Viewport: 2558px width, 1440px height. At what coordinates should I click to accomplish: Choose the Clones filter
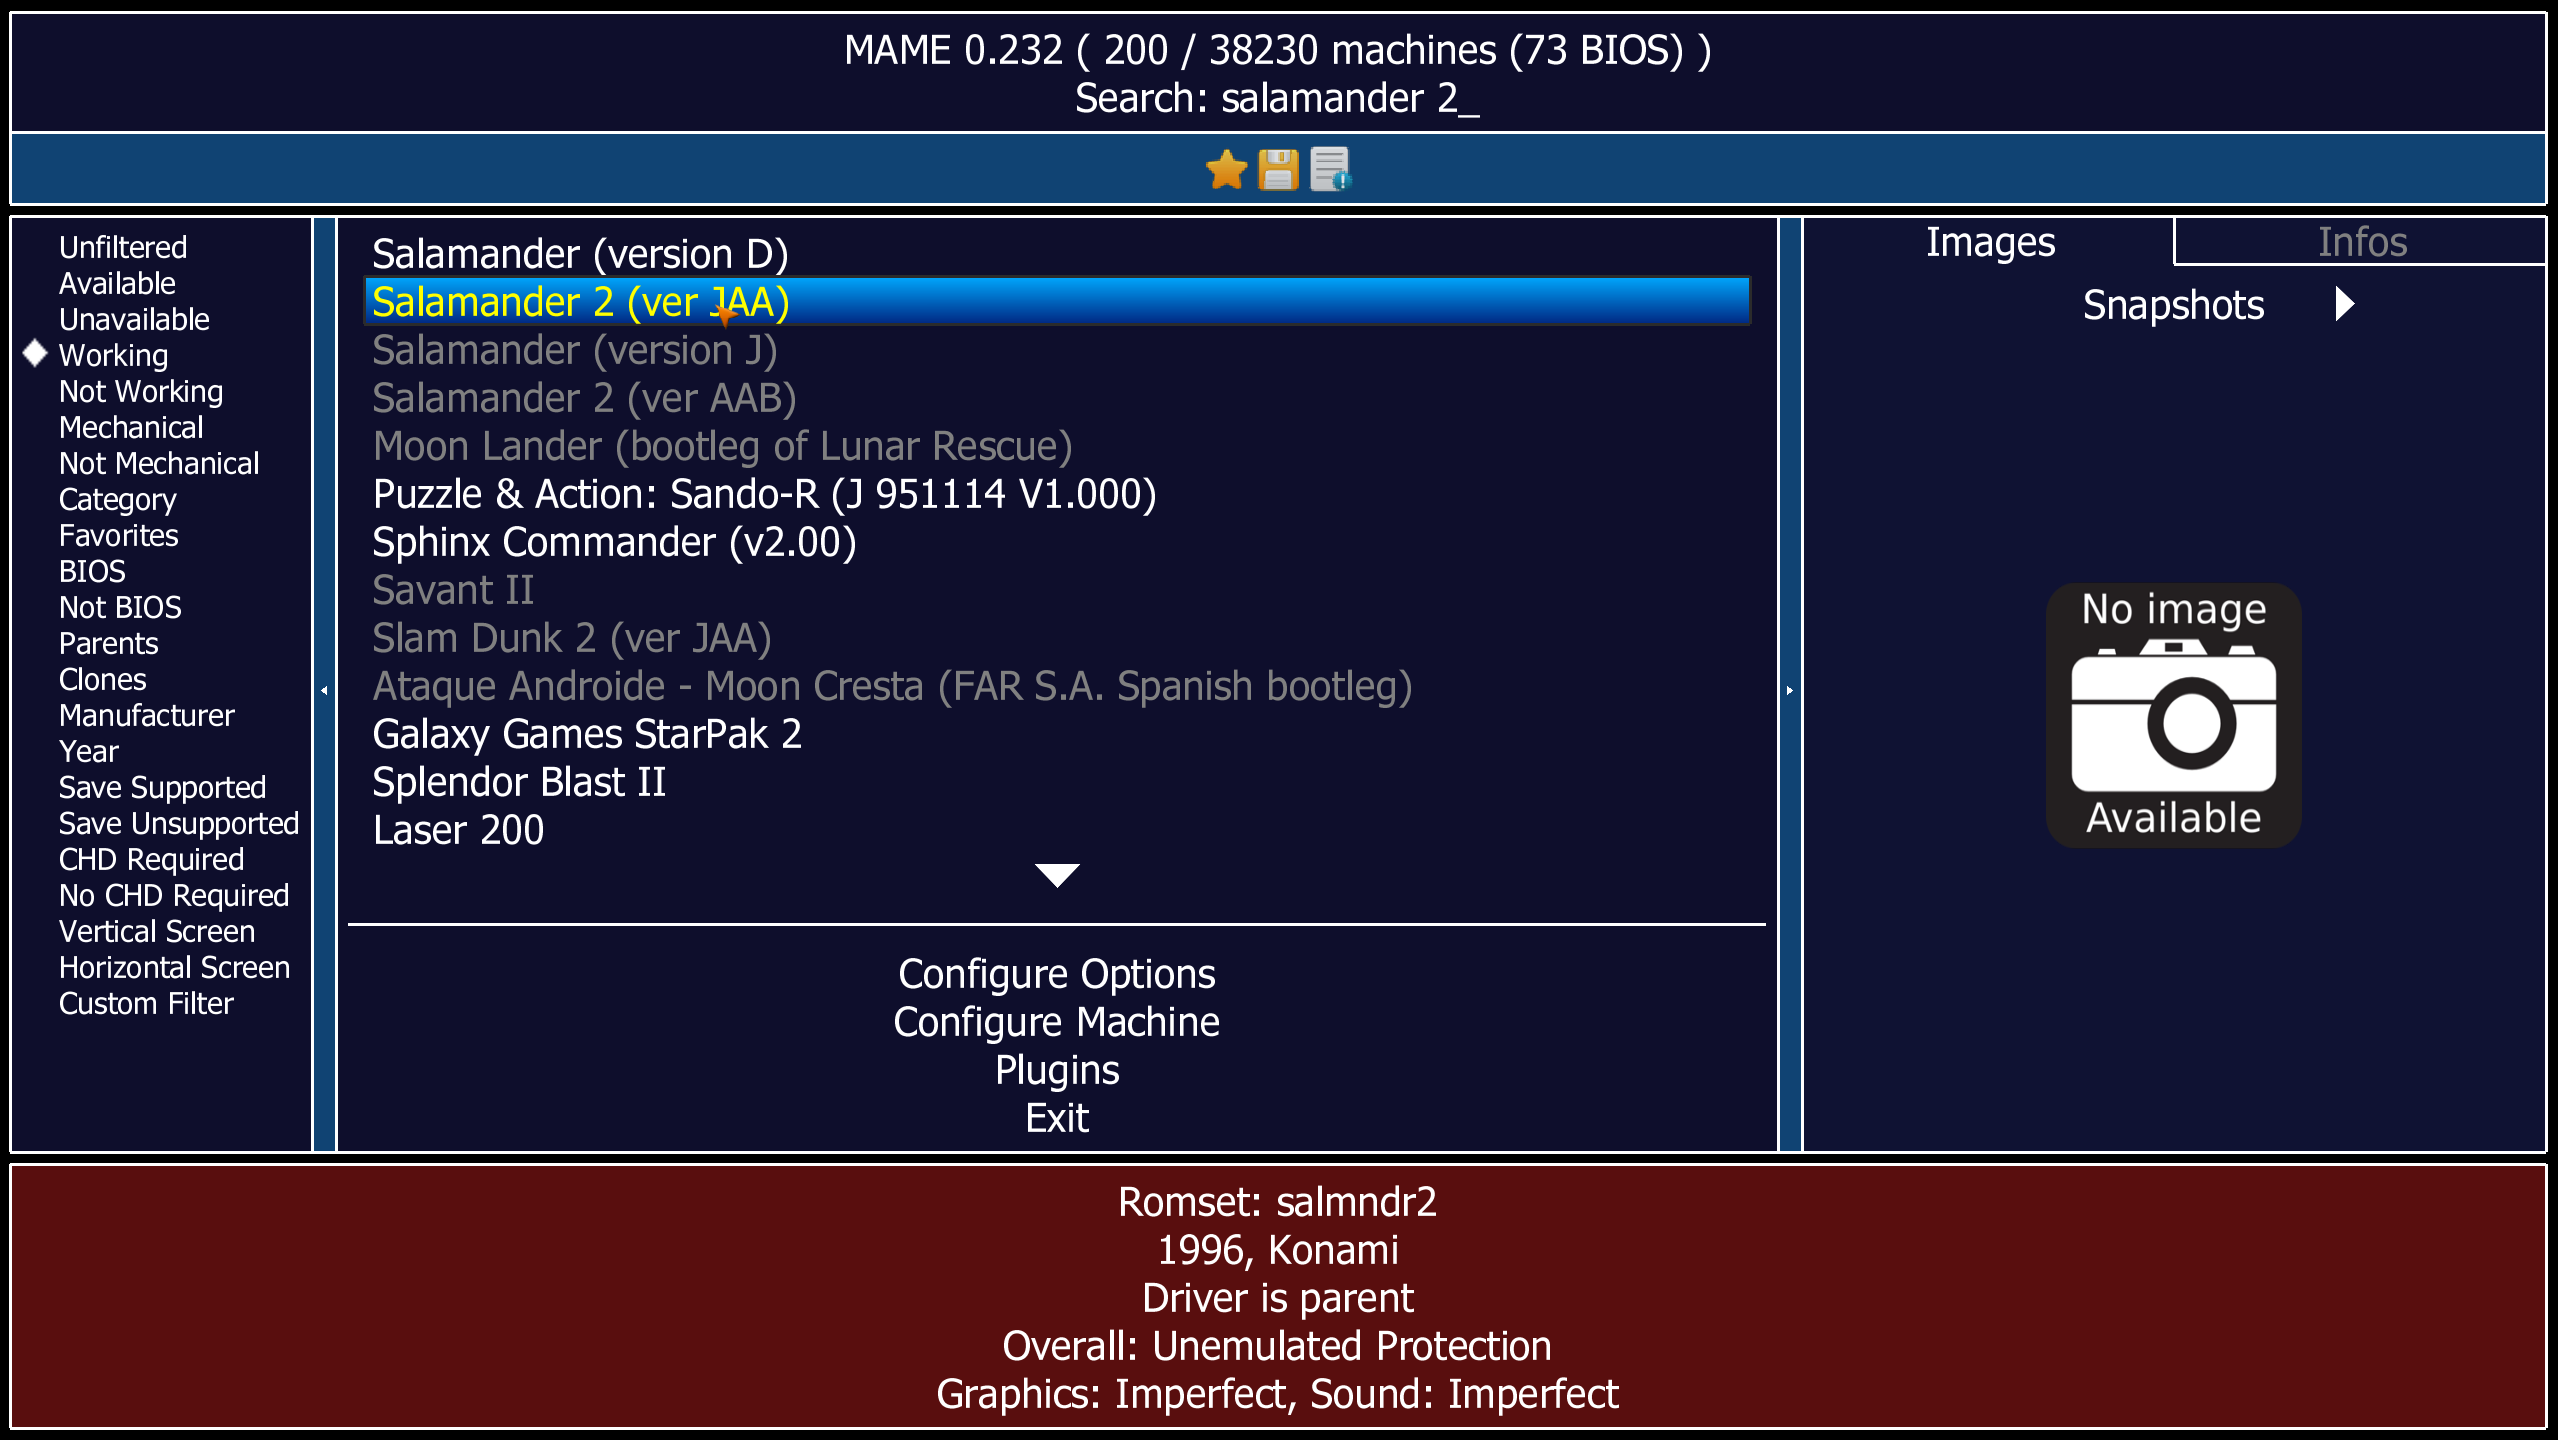pos(102,679)
